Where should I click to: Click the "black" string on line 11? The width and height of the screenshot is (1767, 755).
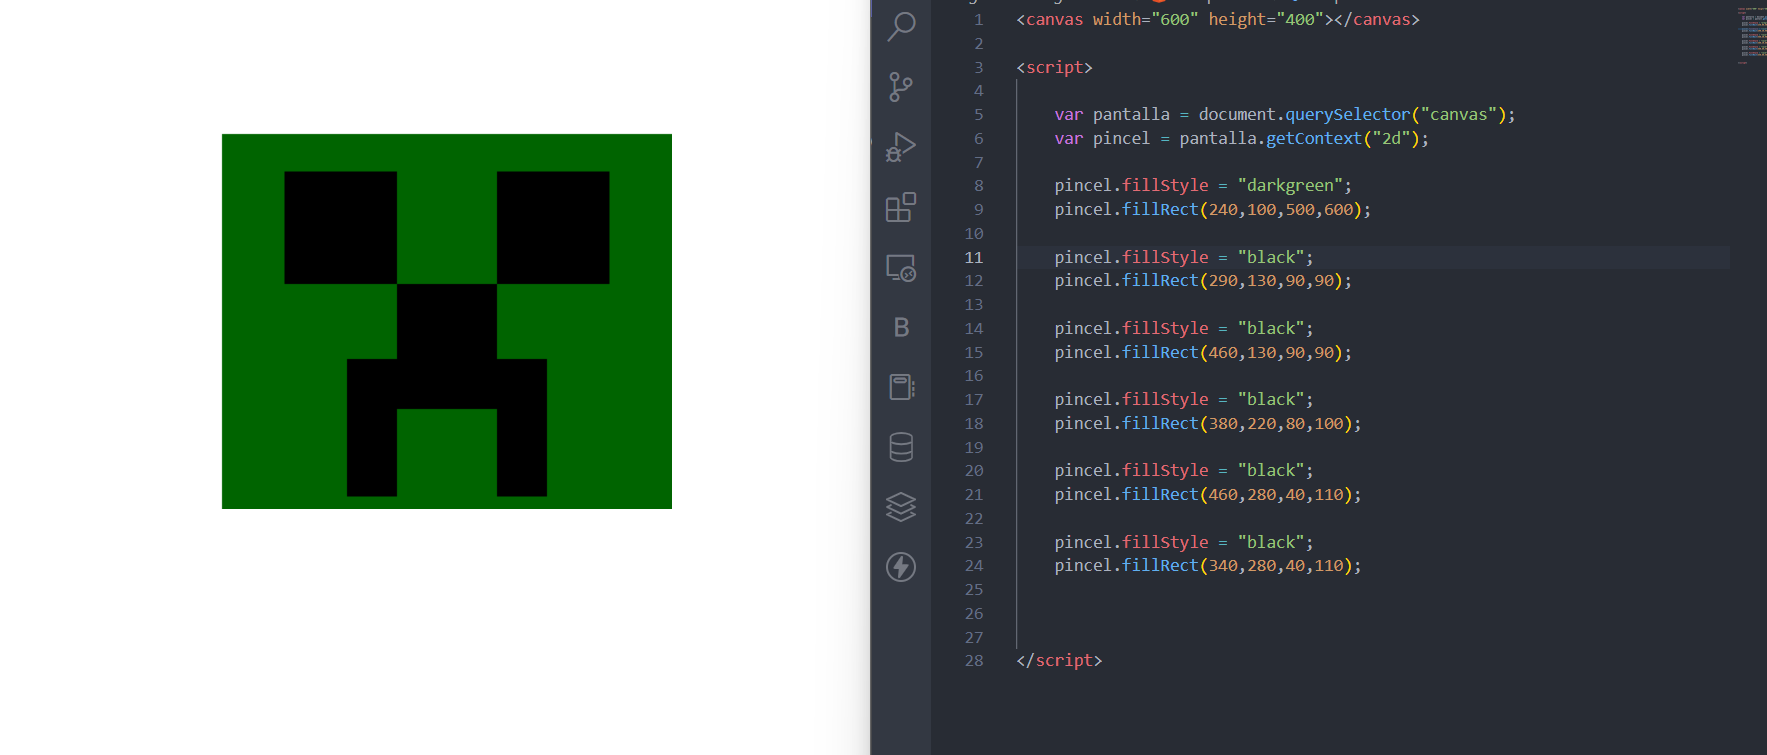click(x=1271, y=258)
